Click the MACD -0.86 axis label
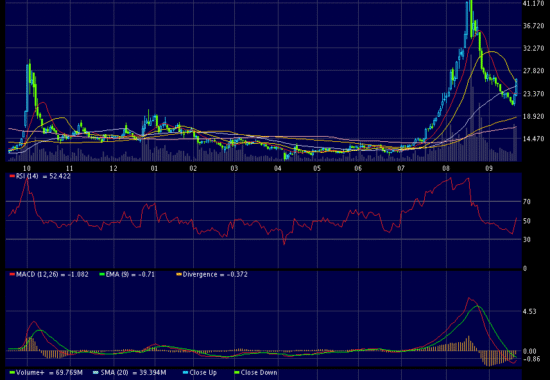Image resolution: width=550 pixels, height=380 pixels. pyautogui.click(x=531, y=359)
